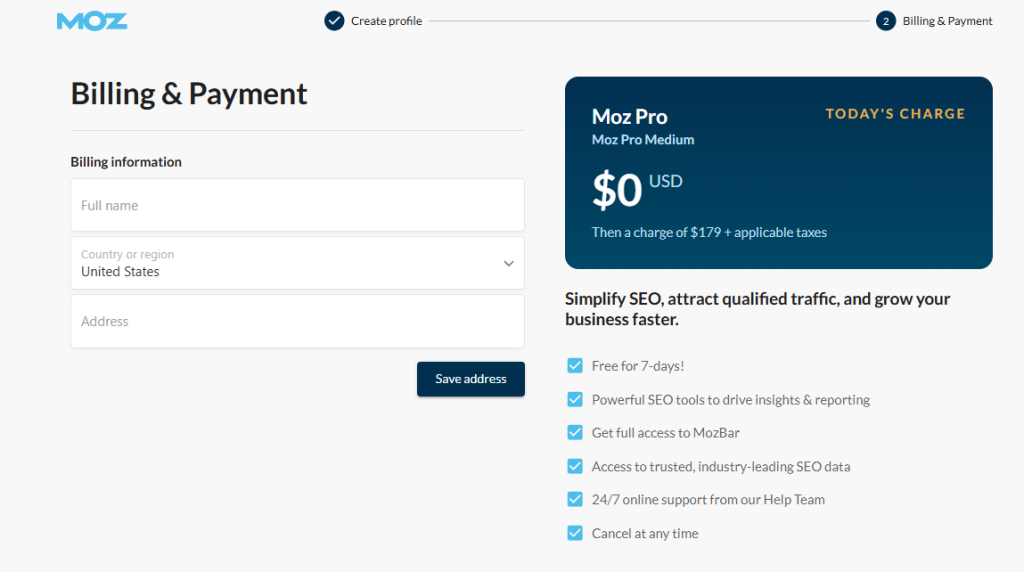The height and width of the screenshot is (572, 1024).
Task: Click the MozBar access checkmark
Action: (575, 432)
